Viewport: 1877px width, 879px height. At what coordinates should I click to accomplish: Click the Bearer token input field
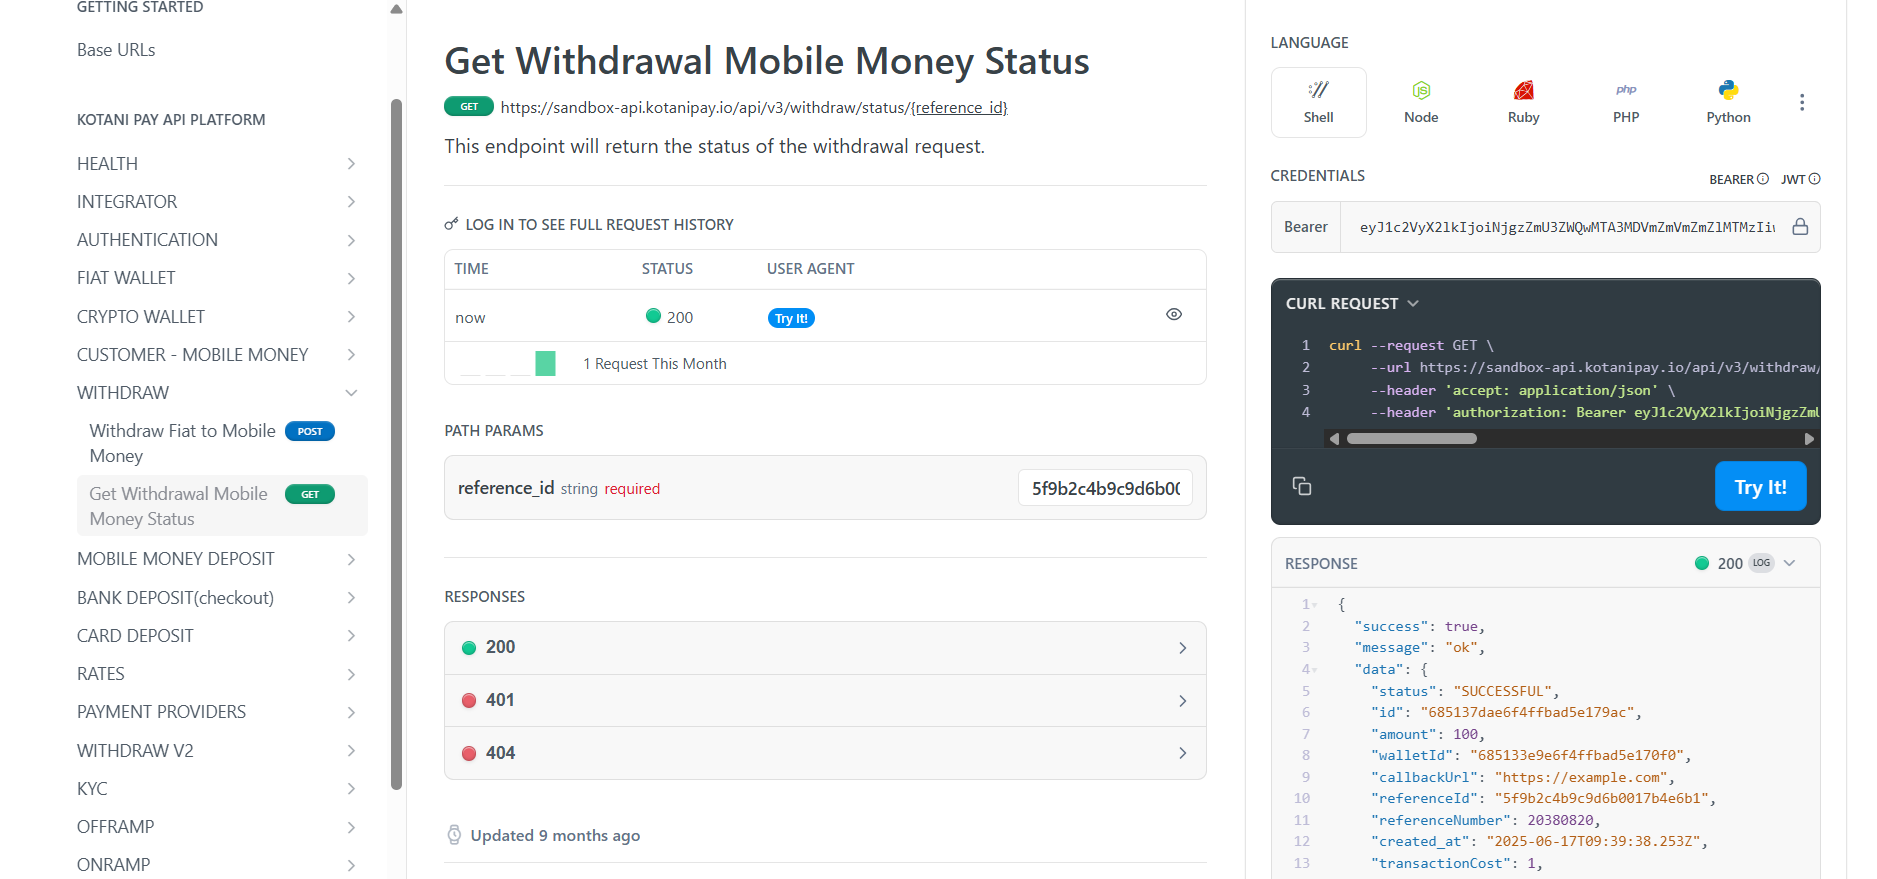pos(1566,227)
